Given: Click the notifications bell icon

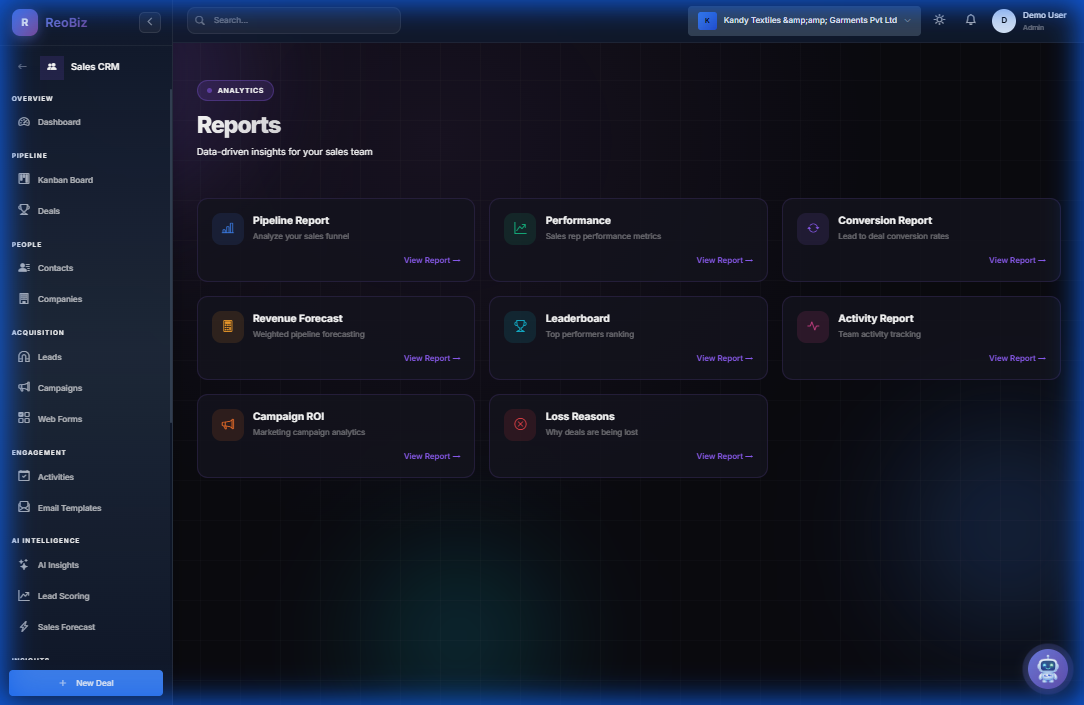Looking at the screenshot, I should click(970, 19).
